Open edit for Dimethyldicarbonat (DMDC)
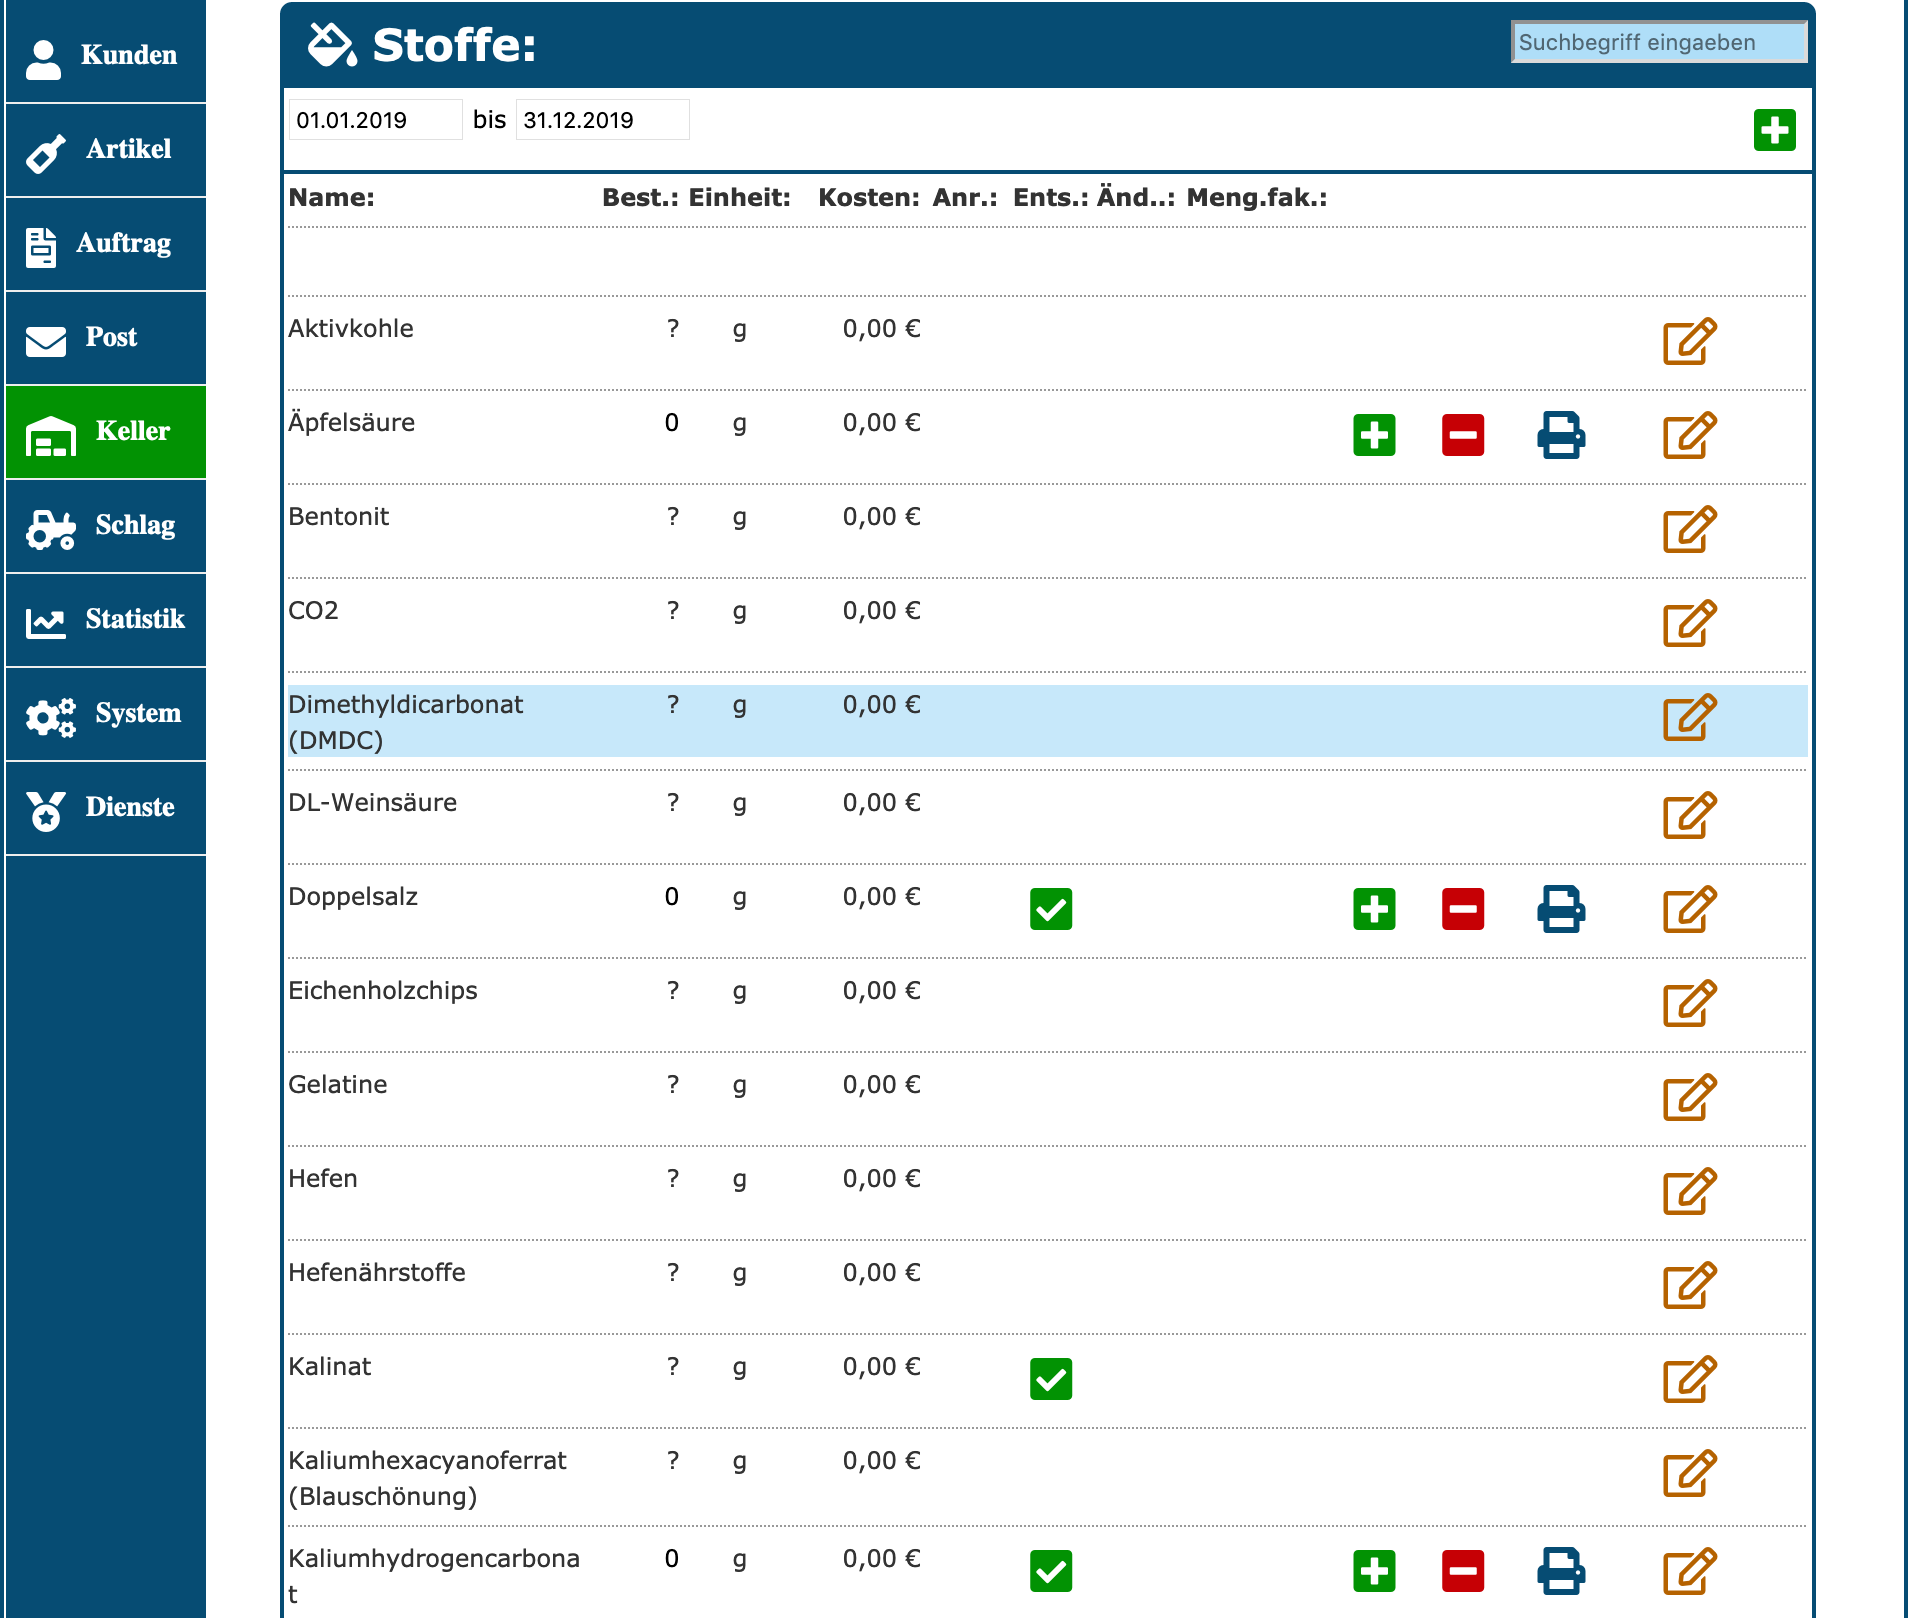1908x1618 pixels. point(1689,718)
